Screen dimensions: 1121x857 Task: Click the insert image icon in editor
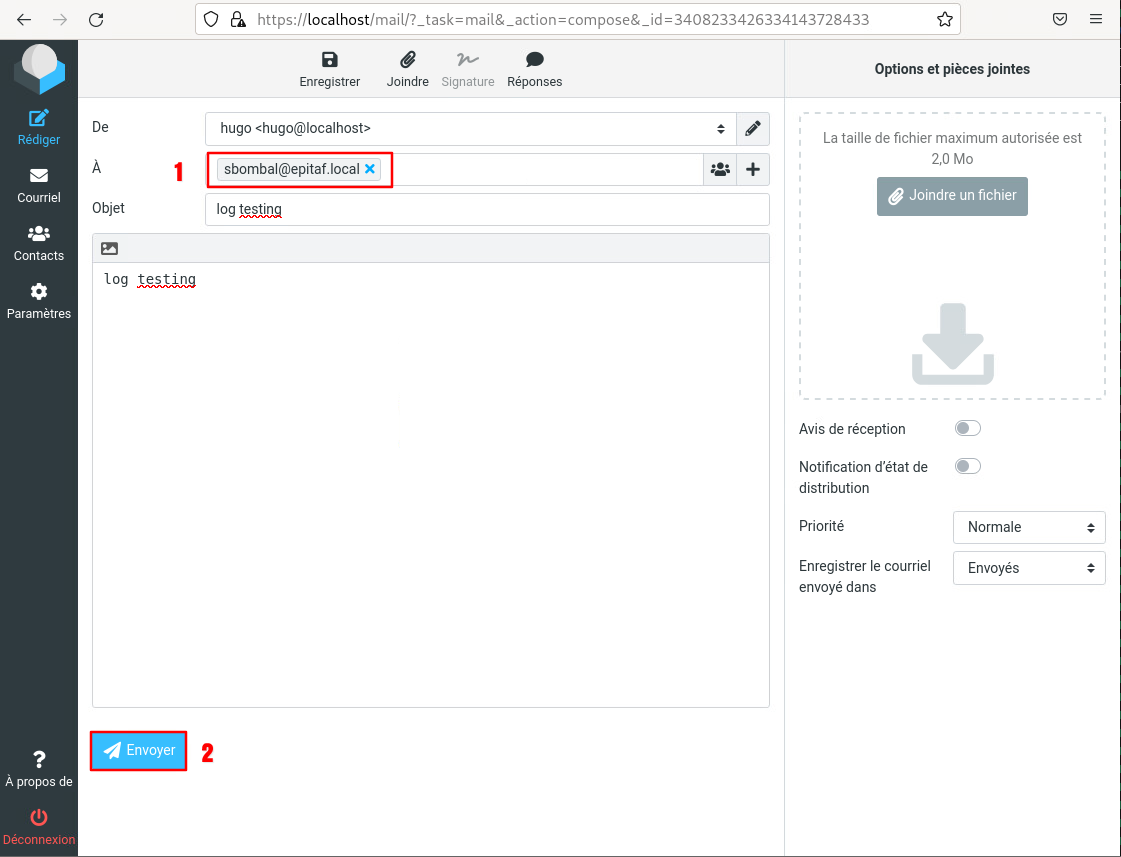[110, 248]
